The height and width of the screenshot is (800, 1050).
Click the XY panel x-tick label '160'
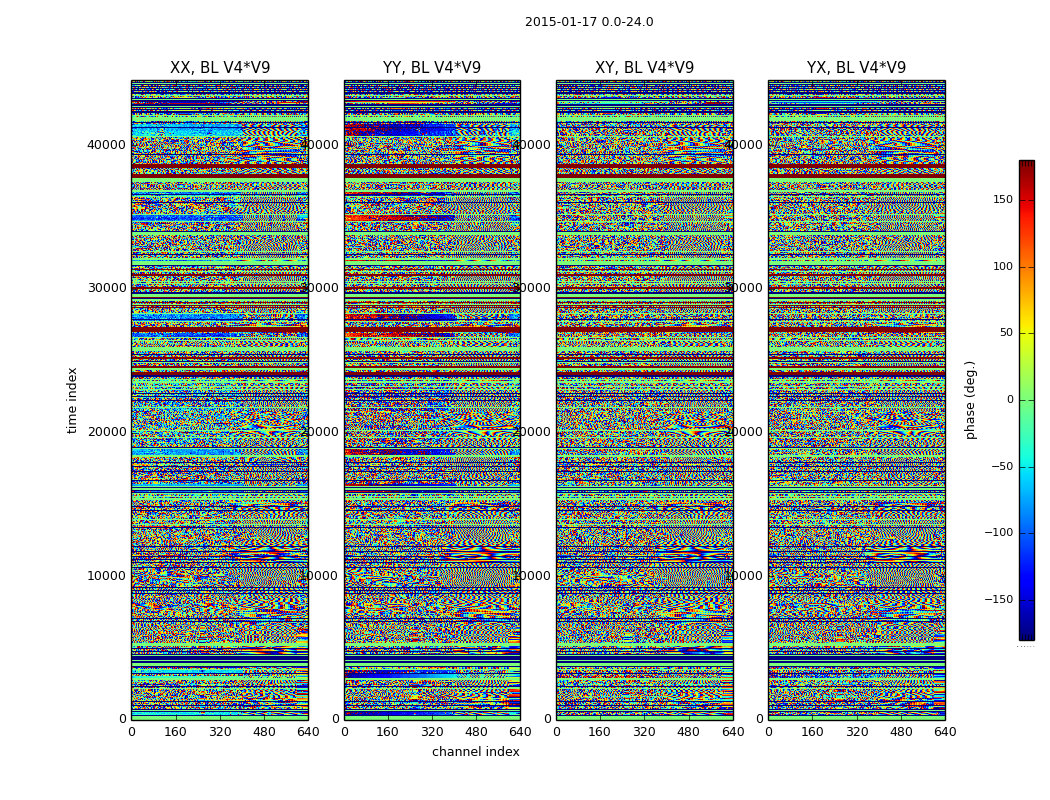(x=600, y=732)
